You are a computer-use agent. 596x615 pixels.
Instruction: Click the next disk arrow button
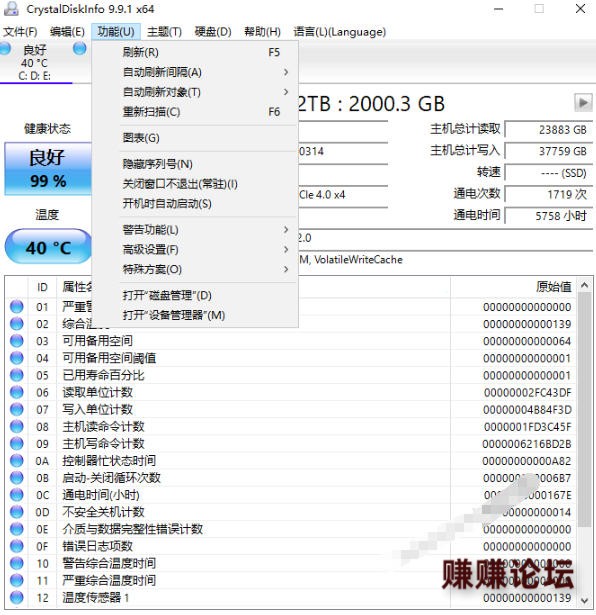coord(583,103)
